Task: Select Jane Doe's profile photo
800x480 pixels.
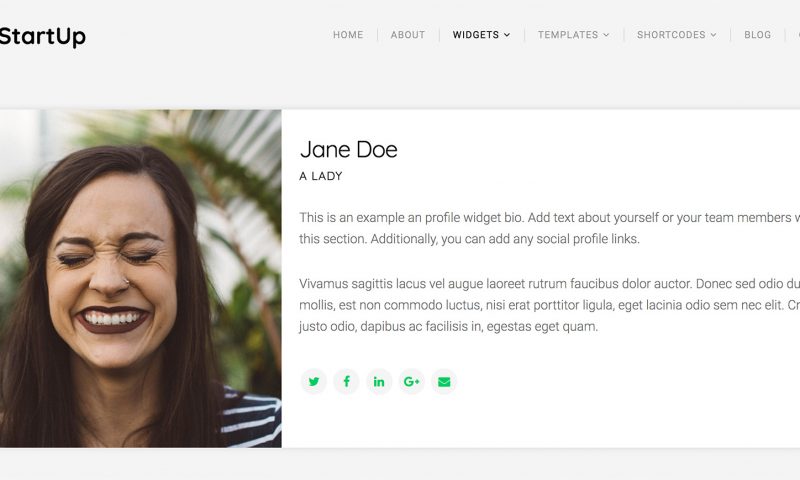Action: pos(140,279)
